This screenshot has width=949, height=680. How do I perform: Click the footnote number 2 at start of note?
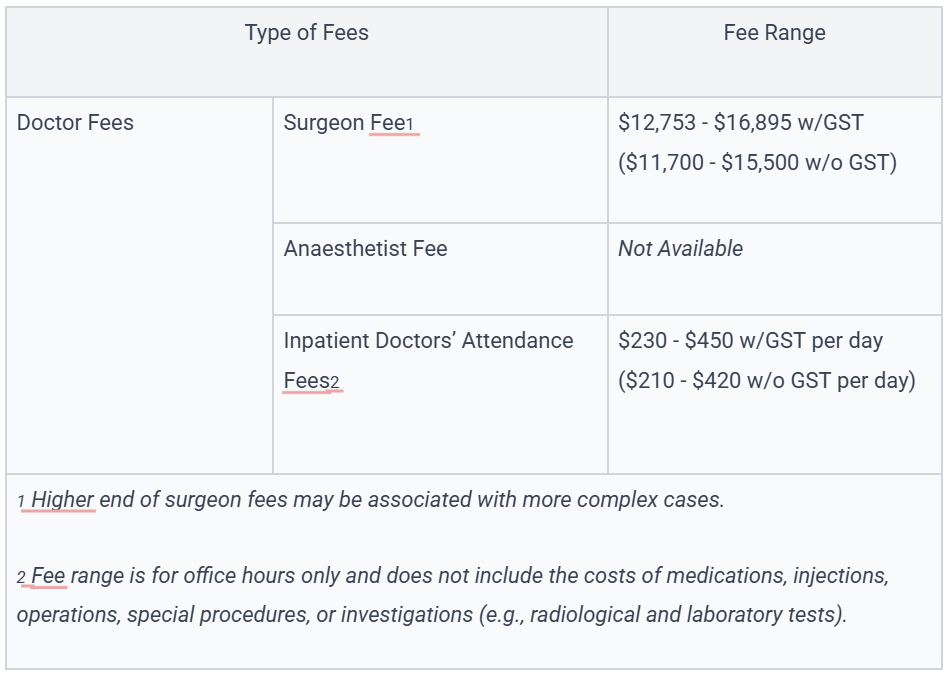tap(21, 578)
